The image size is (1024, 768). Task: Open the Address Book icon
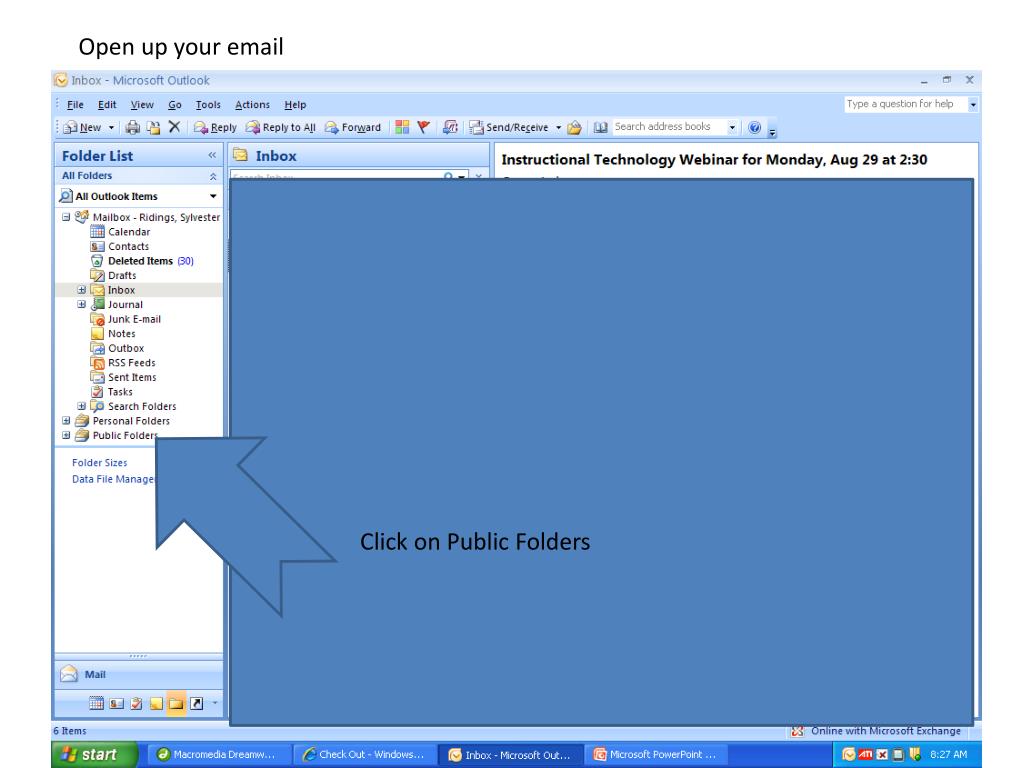[x=600, y=127]
